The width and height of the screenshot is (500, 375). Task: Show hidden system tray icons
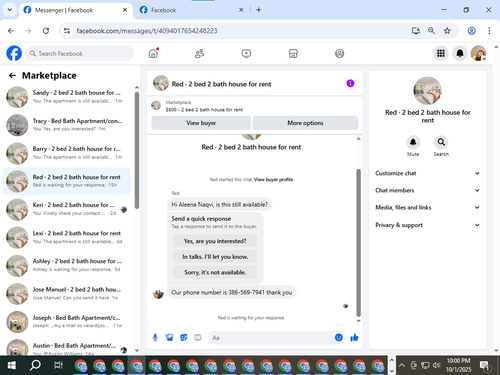tap(402, 365)
